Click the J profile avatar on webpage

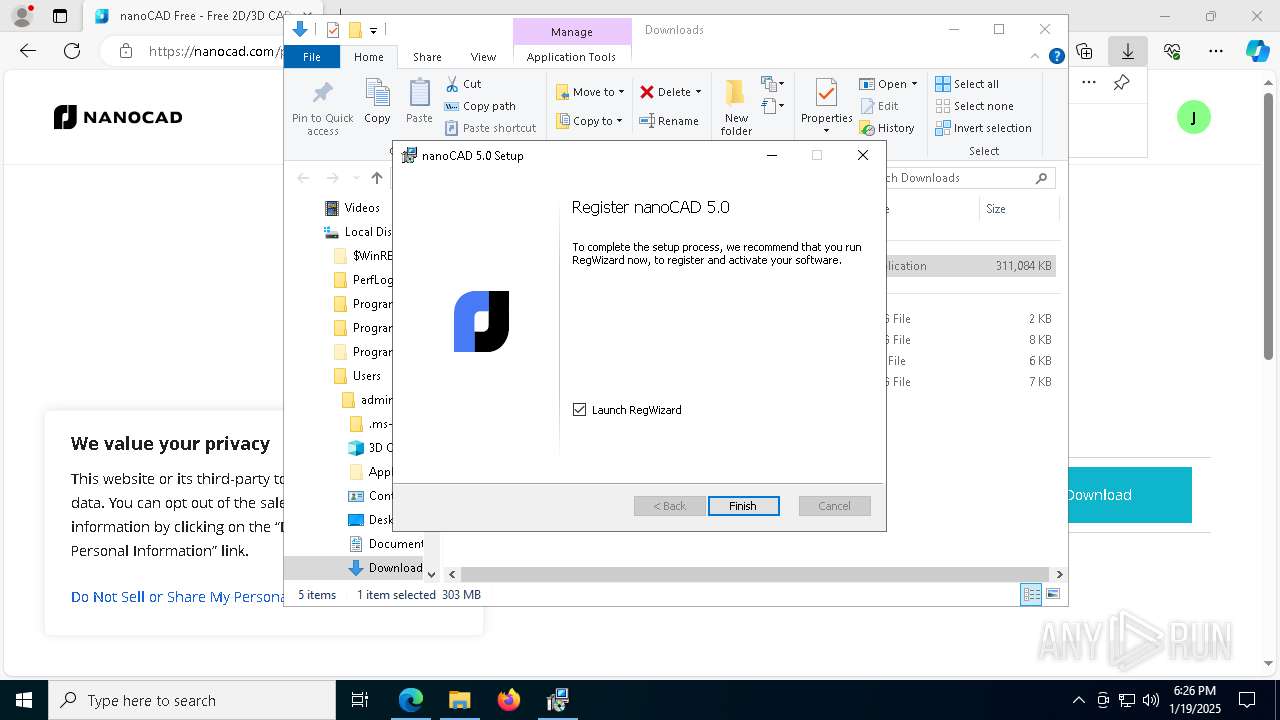point(1193,117)
